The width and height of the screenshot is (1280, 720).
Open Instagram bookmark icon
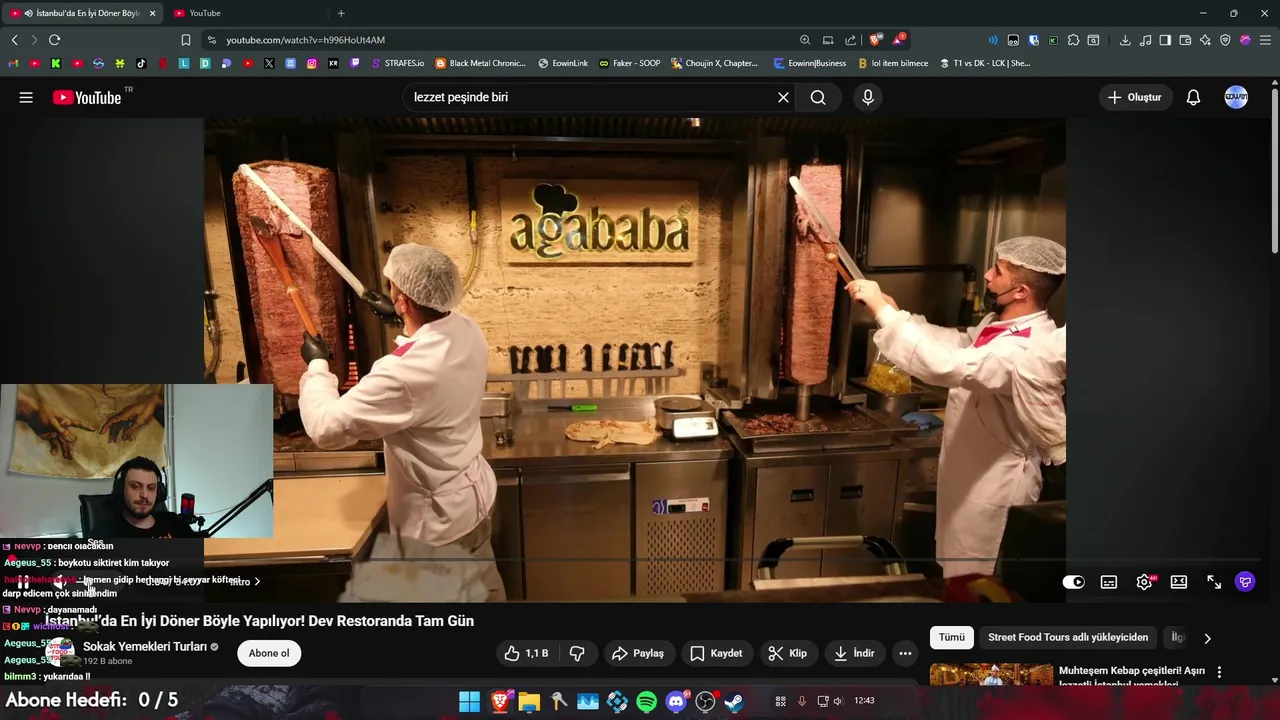tap(312, 63)
